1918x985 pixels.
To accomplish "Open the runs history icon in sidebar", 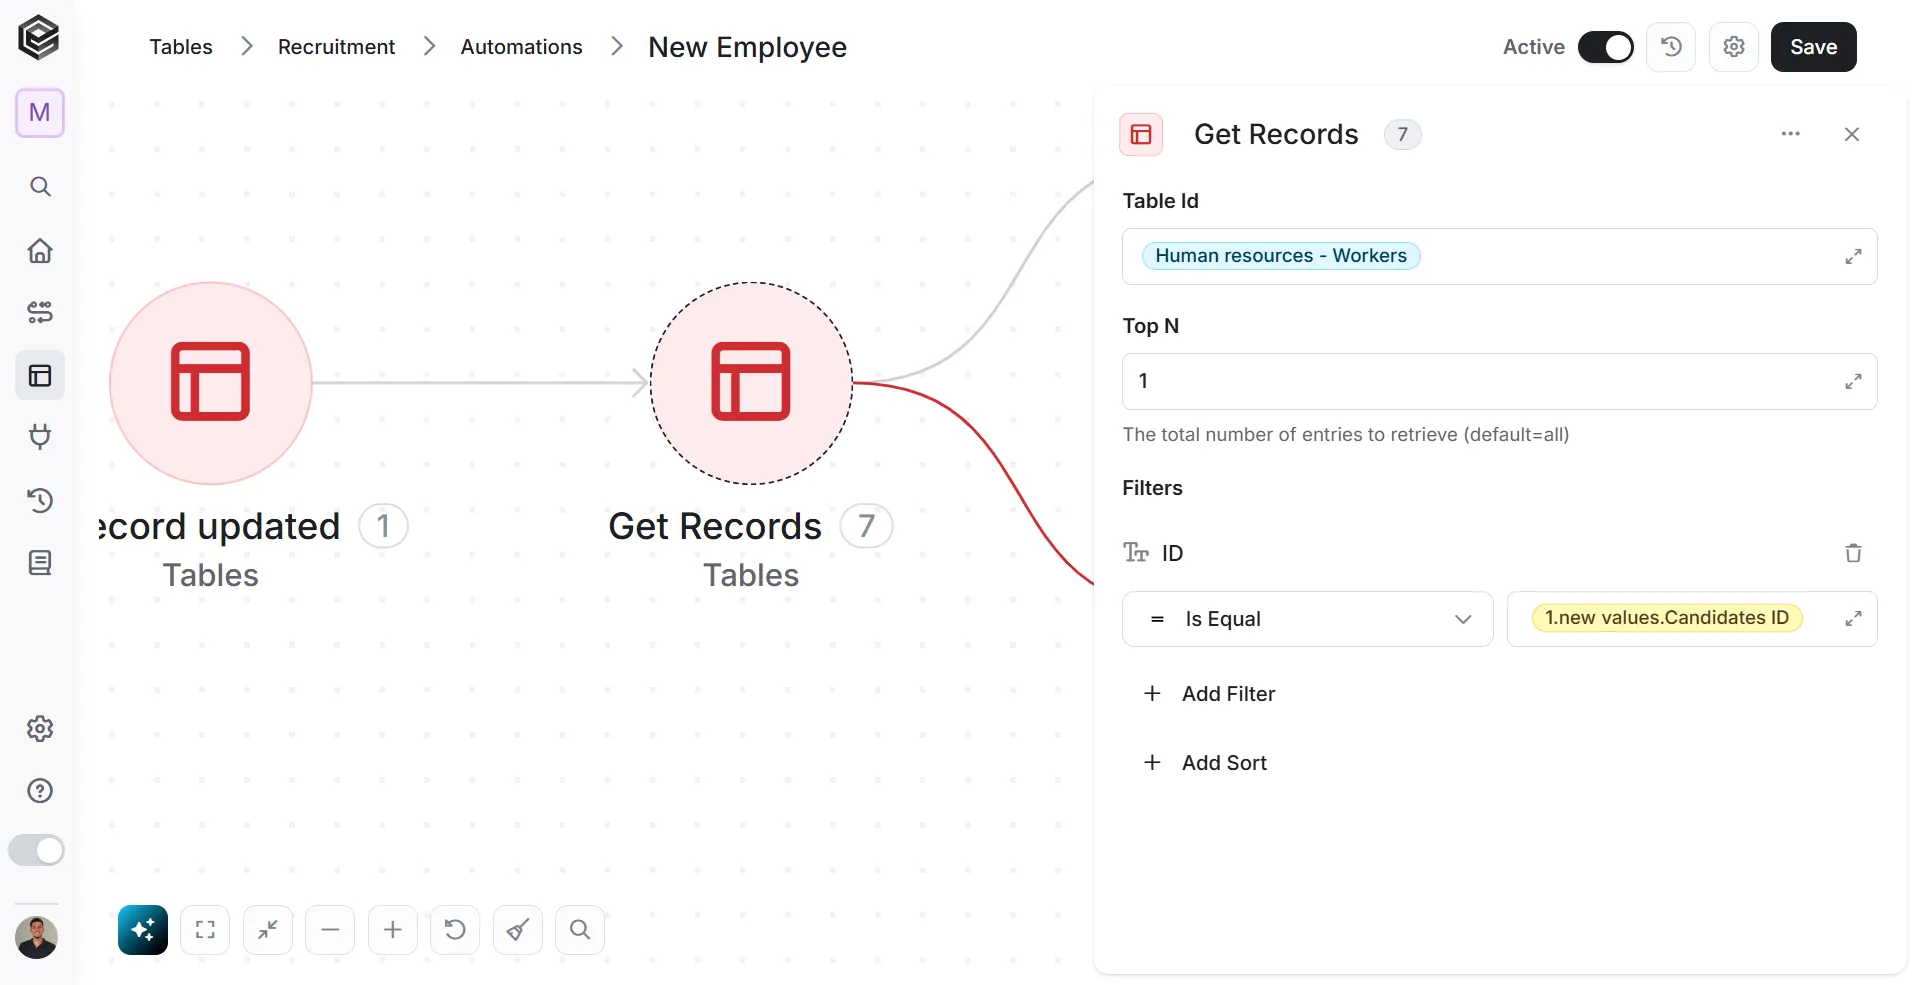I will (x=40, y=500).
